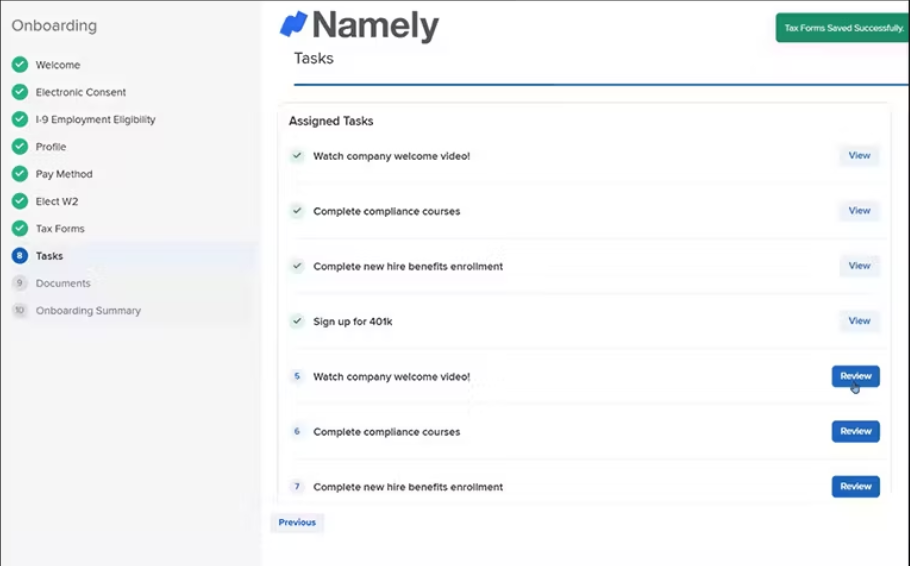This screenshot has width=910, height=566.
Task: Click the Previous button
Action: tap(297, 522)
